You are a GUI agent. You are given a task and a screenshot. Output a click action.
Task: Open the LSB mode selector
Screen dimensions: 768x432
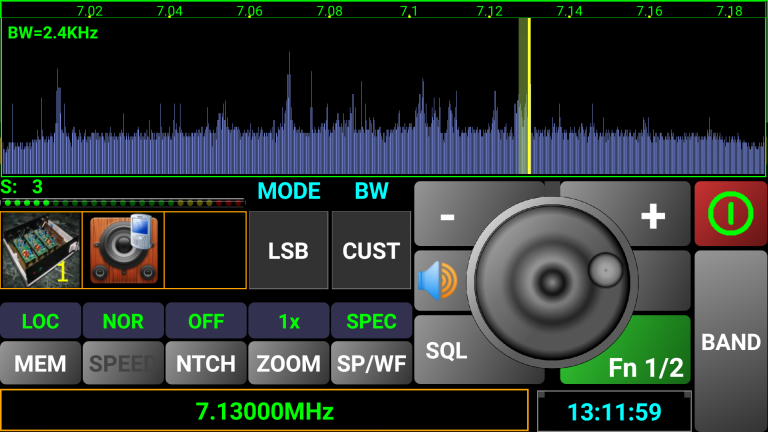[x=288, y=250]
